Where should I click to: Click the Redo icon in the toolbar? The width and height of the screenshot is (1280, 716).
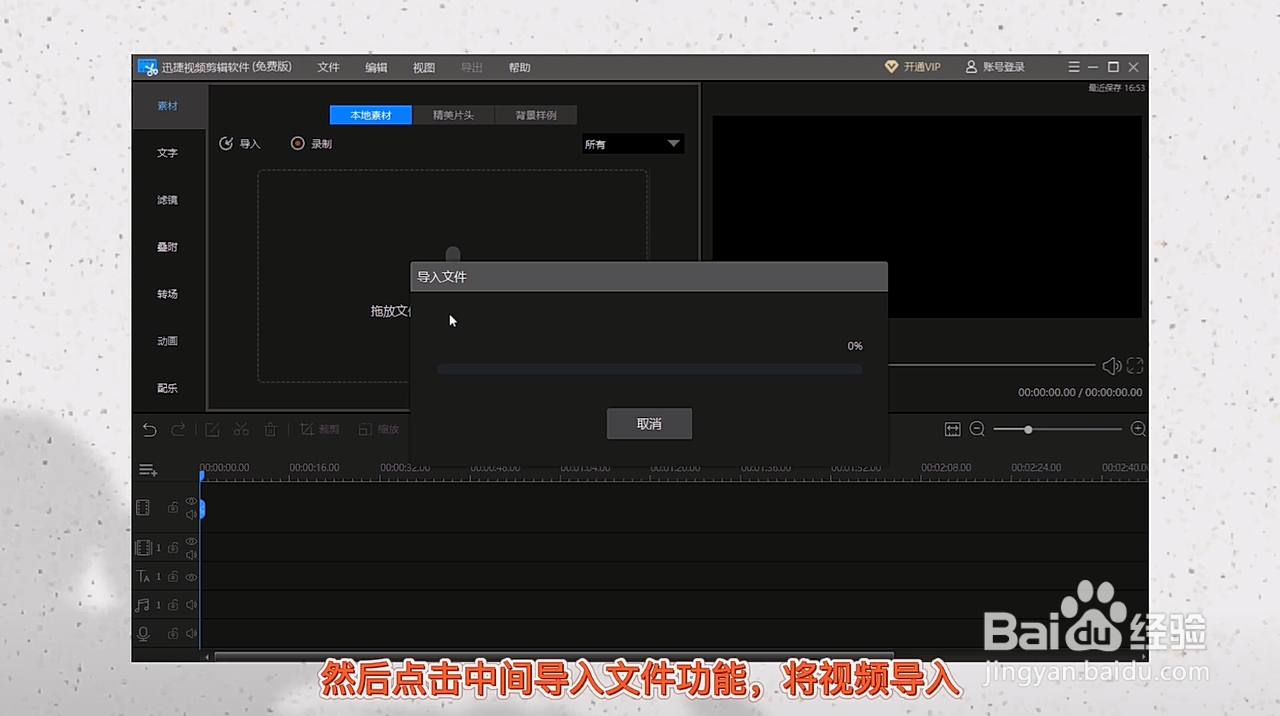click(178, 429)
